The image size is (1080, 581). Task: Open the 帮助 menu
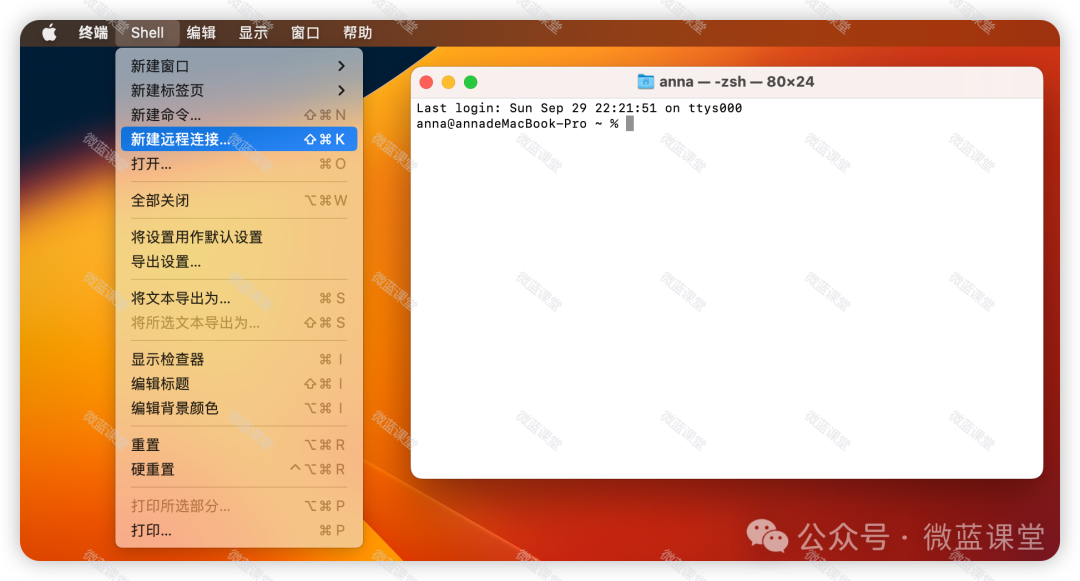pos(357,32)
